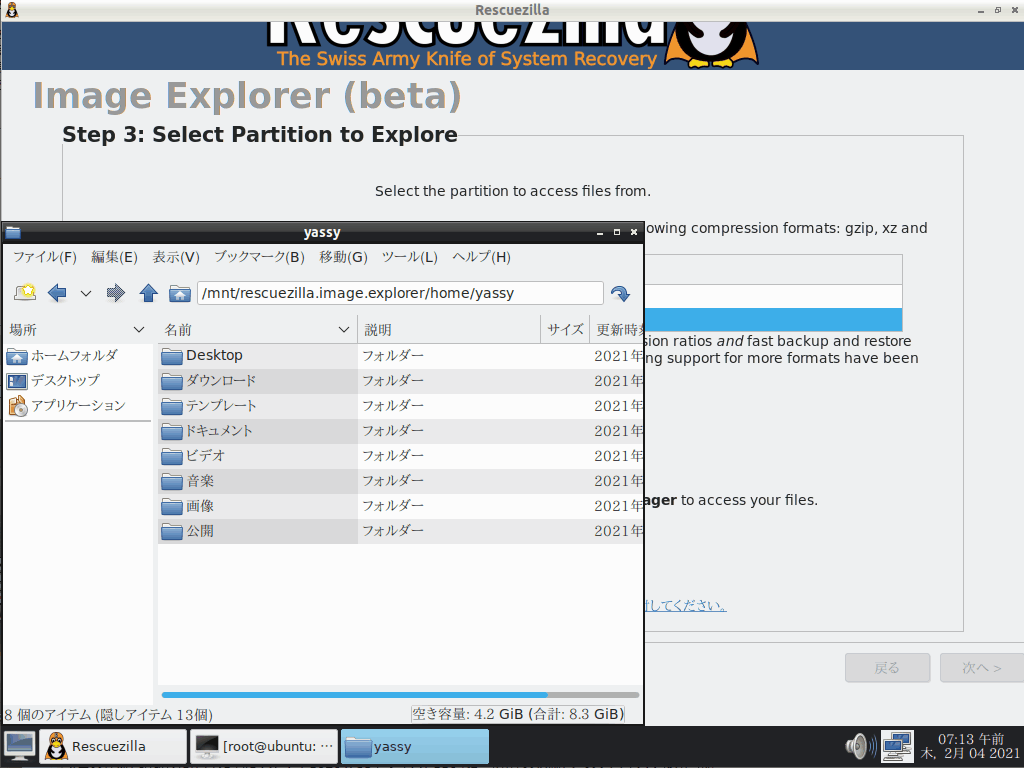Open the ファイル(F) menu
Image resolution: width=1024 pixels, height=768 pixels.
45,257
